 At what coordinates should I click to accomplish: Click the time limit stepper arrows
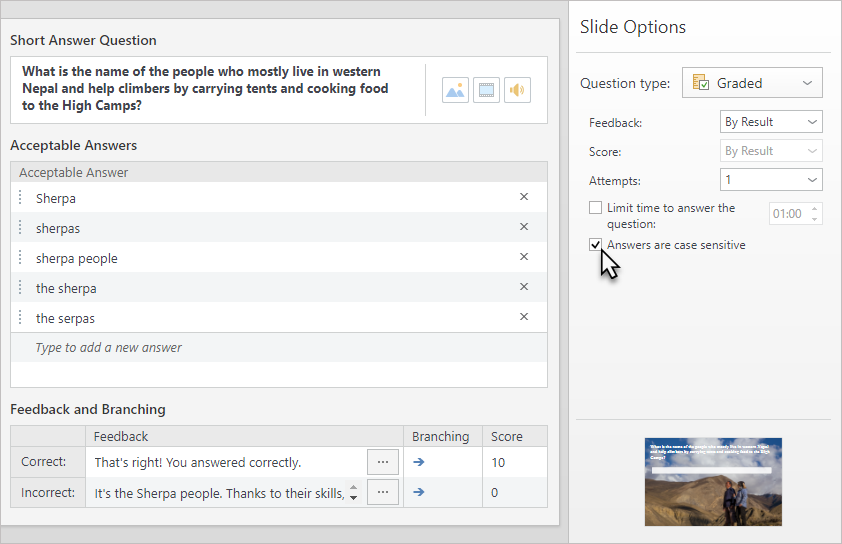pos(815,214)
